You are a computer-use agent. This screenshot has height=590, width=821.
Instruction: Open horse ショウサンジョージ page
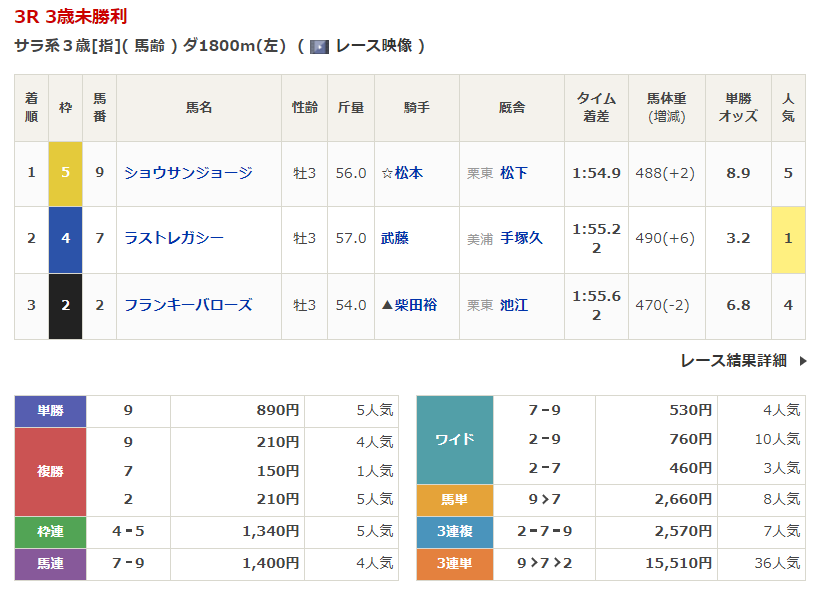pyautogui.click(x=188, y=173)
